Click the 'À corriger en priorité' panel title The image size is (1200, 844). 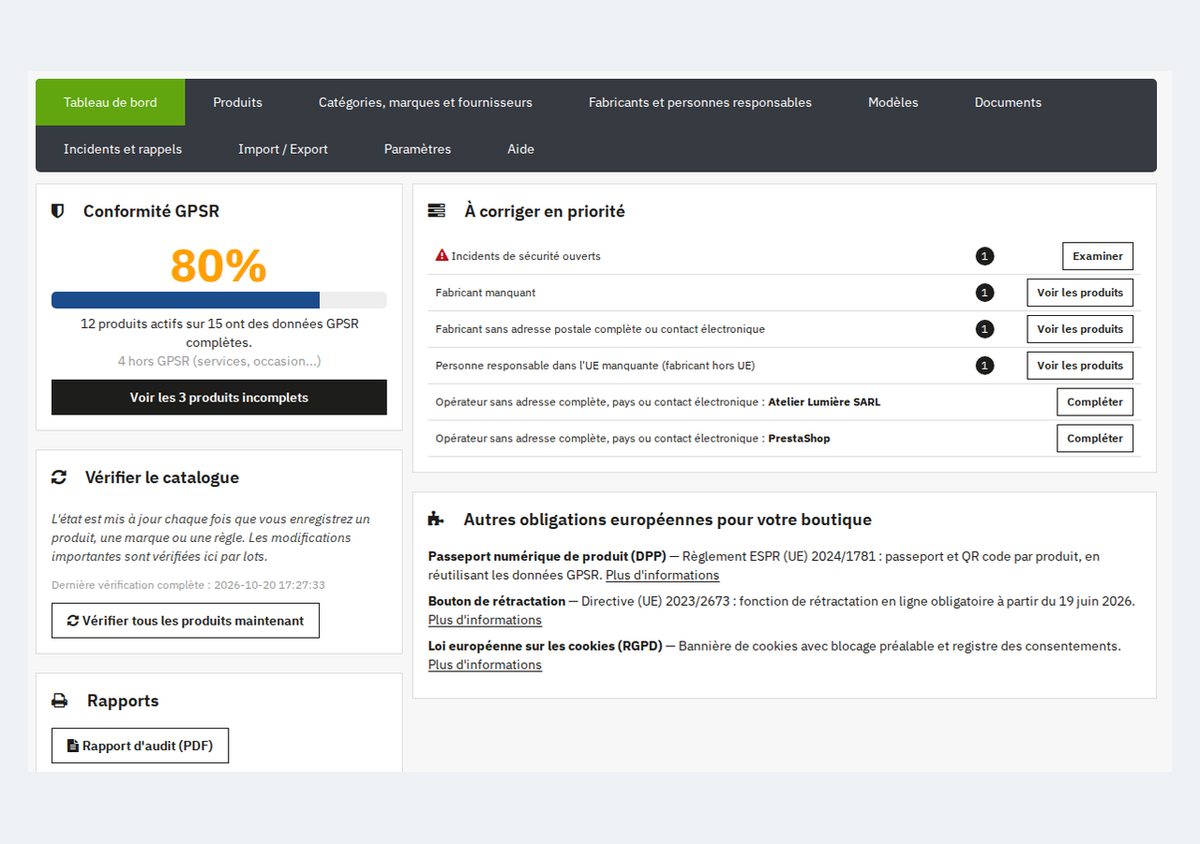pos(544,211)
